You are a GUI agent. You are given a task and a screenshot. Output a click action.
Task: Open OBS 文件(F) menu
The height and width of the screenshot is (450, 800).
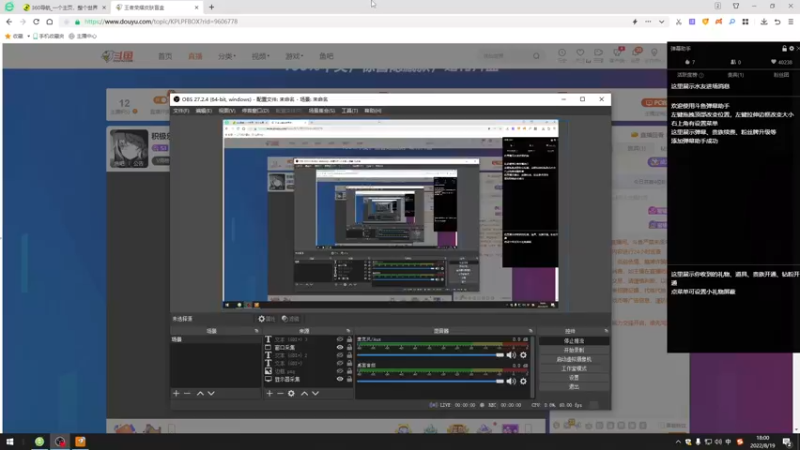click(x=181, y=111)
